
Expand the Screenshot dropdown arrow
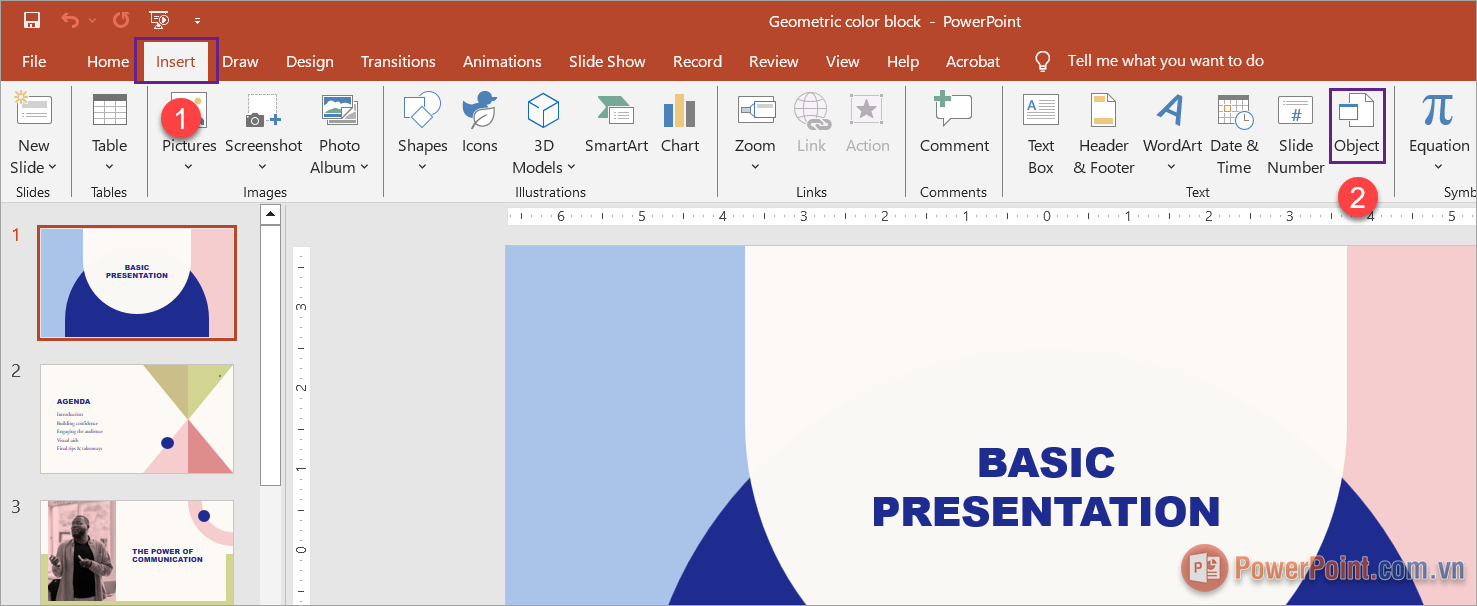click(x=264, y=167)
